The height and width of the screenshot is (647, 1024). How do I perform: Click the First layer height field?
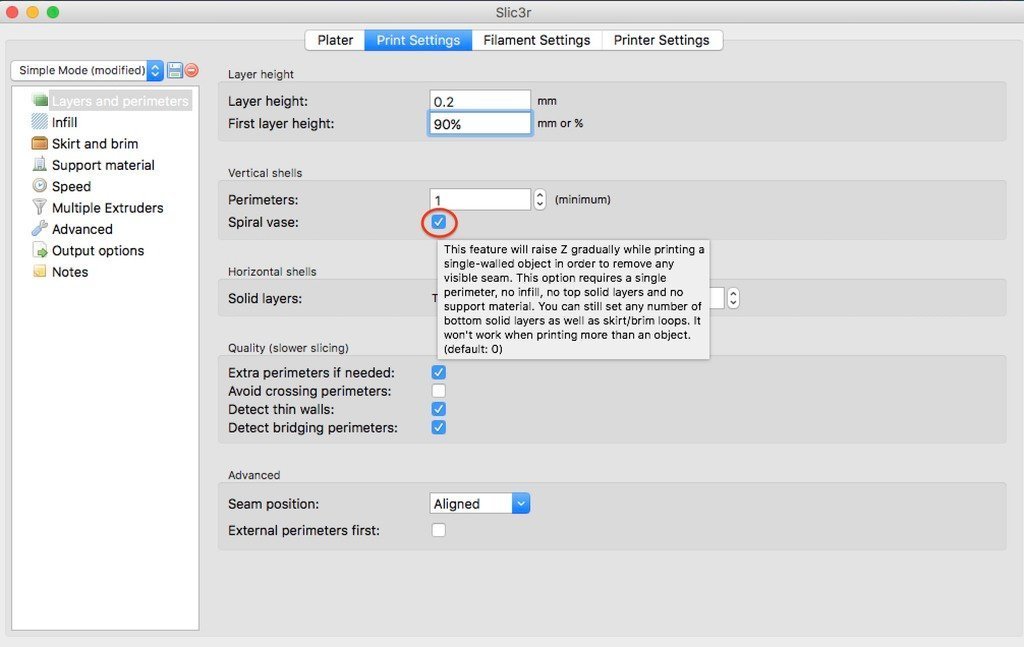[x=480, y=123]
